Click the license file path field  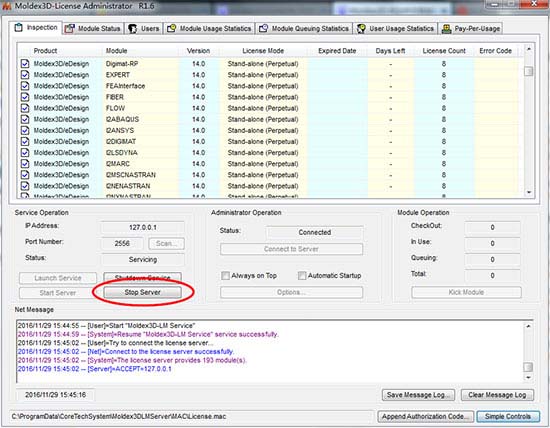(x=191, y=416)
